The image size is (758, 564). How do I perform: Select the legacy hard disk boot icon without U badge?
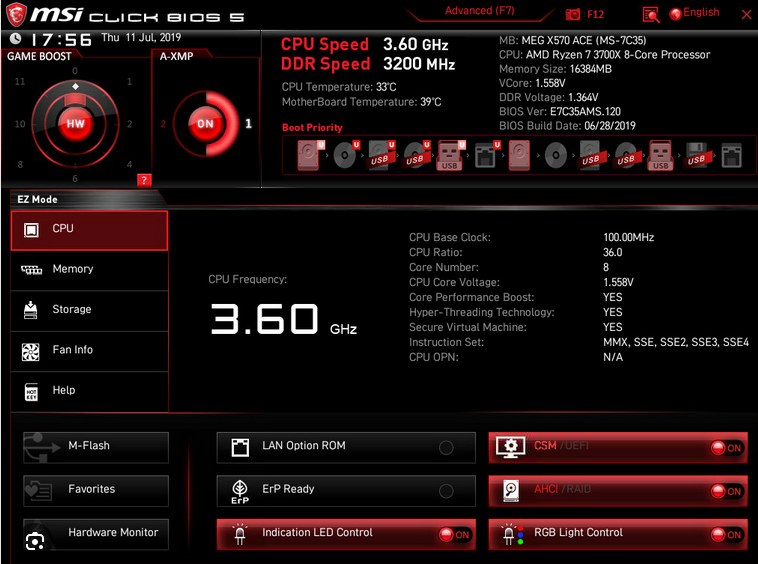click(x=519, y=155)
